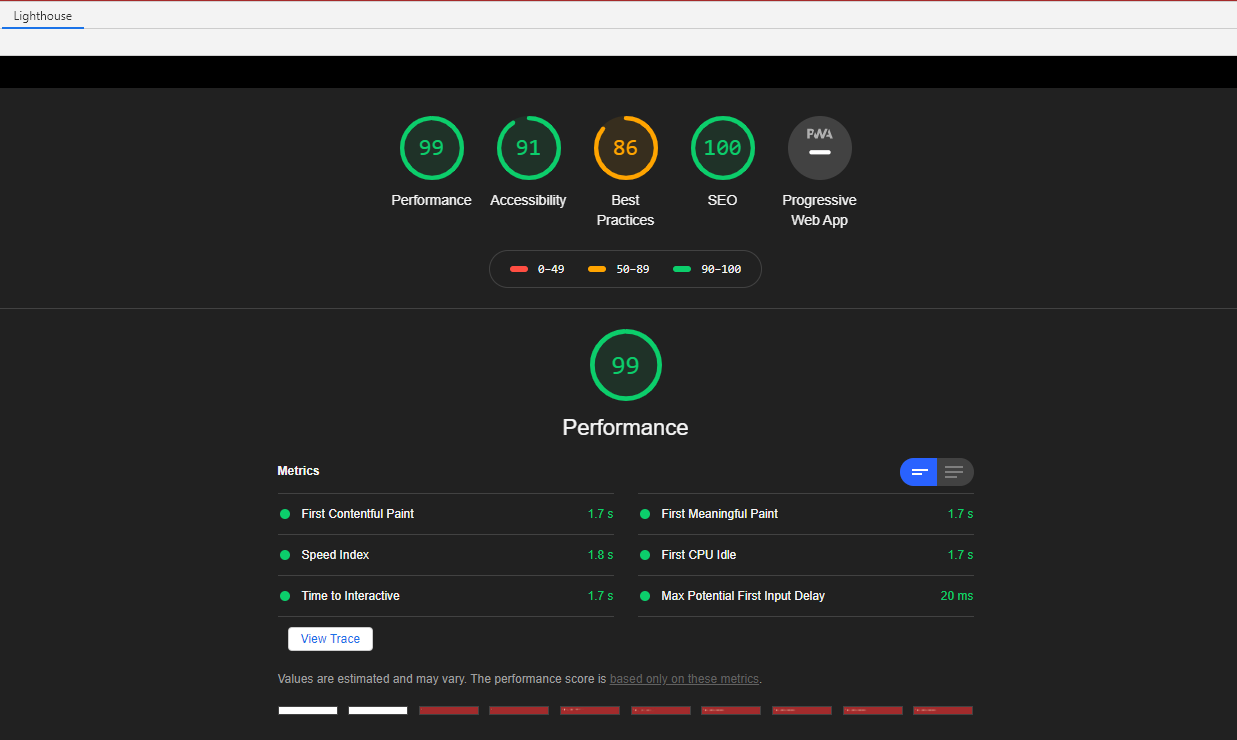Expand the First Meaningful Paint metric row
This screenshot has width=1237, height=740.
pyautogui.click(x=805, y=514)
